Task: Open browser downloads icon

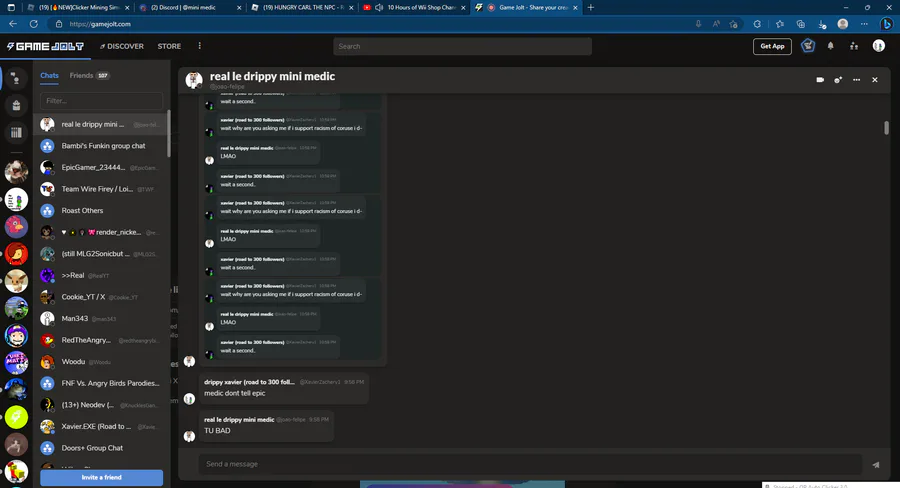Action: (822, 24)
